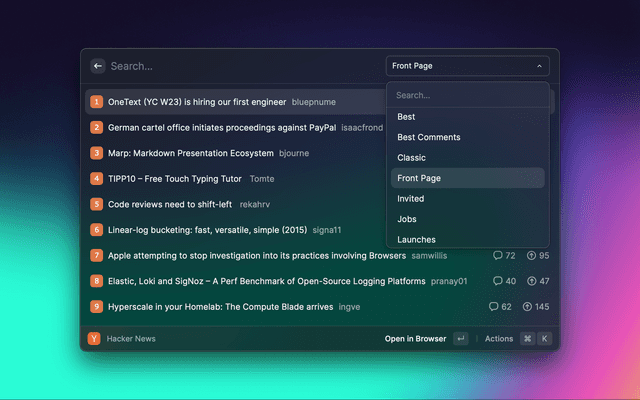Click the comment bubble icon on Apple story
640x400 pixels.
497,256
